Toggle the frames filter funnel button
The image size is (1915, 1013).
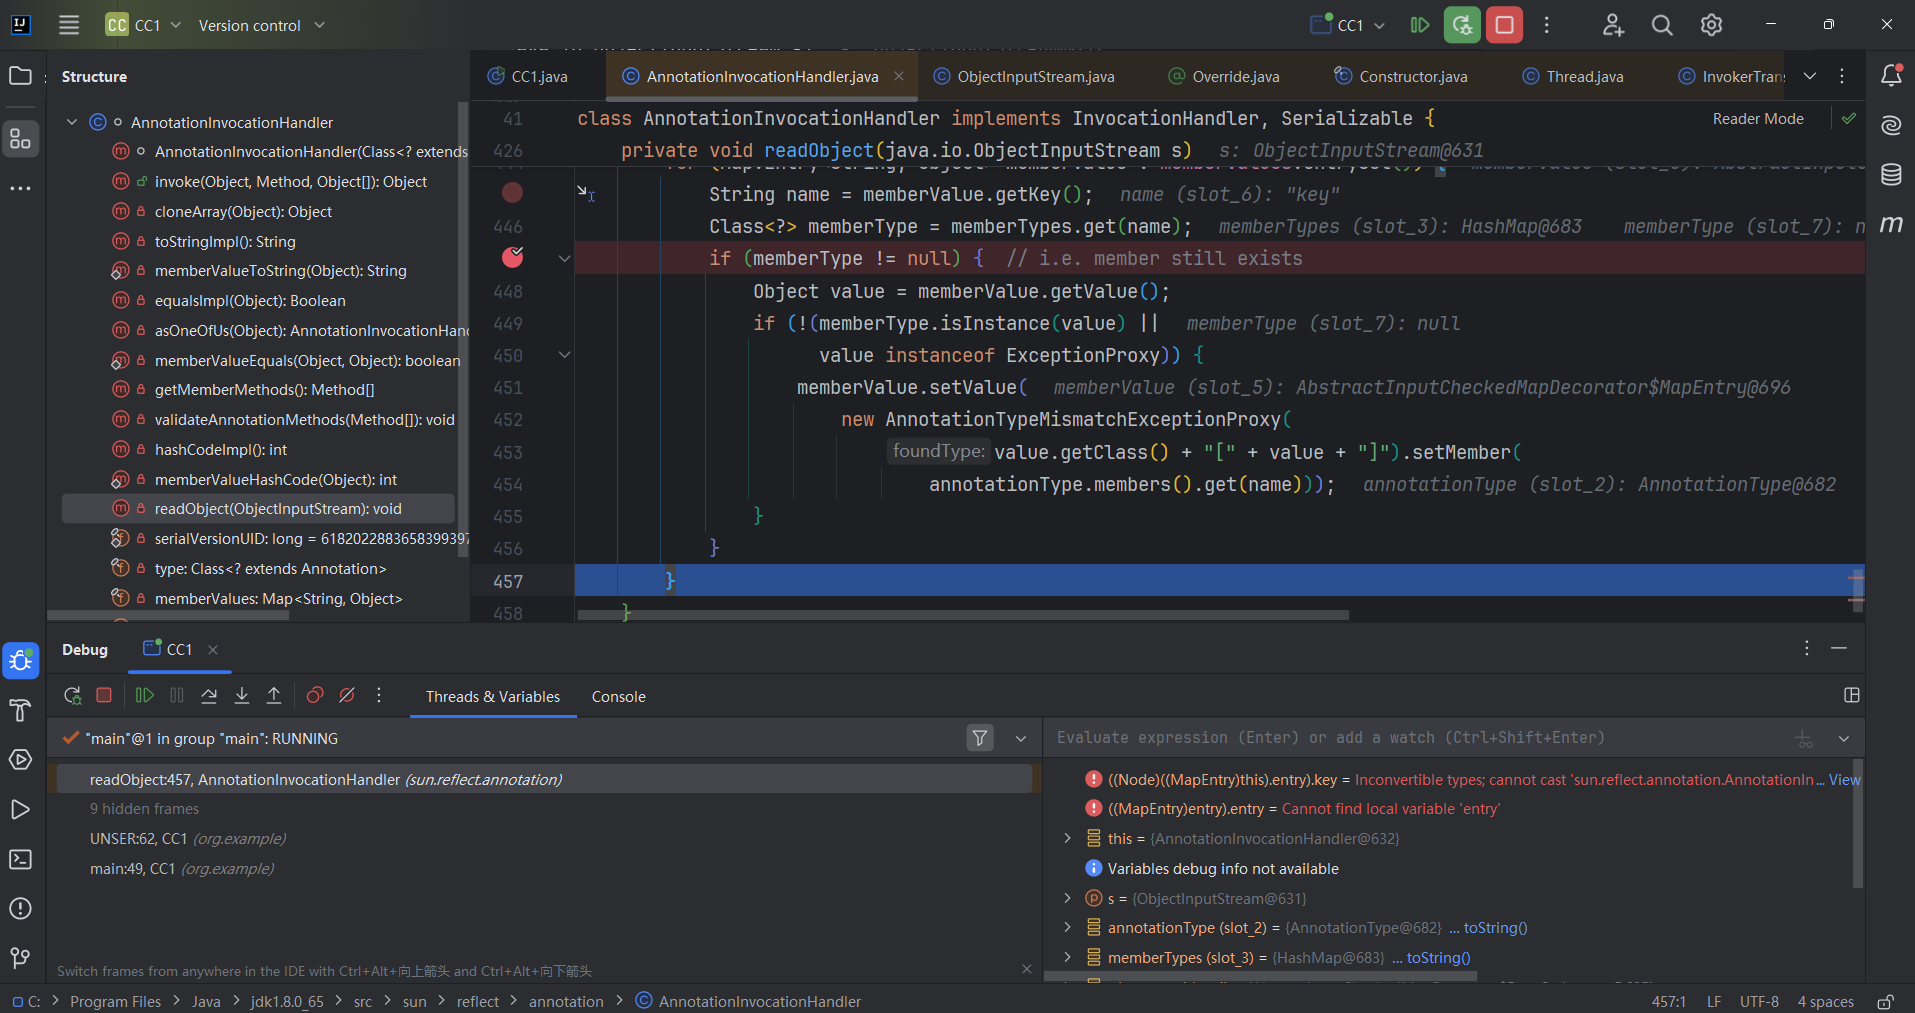point(980,738)
